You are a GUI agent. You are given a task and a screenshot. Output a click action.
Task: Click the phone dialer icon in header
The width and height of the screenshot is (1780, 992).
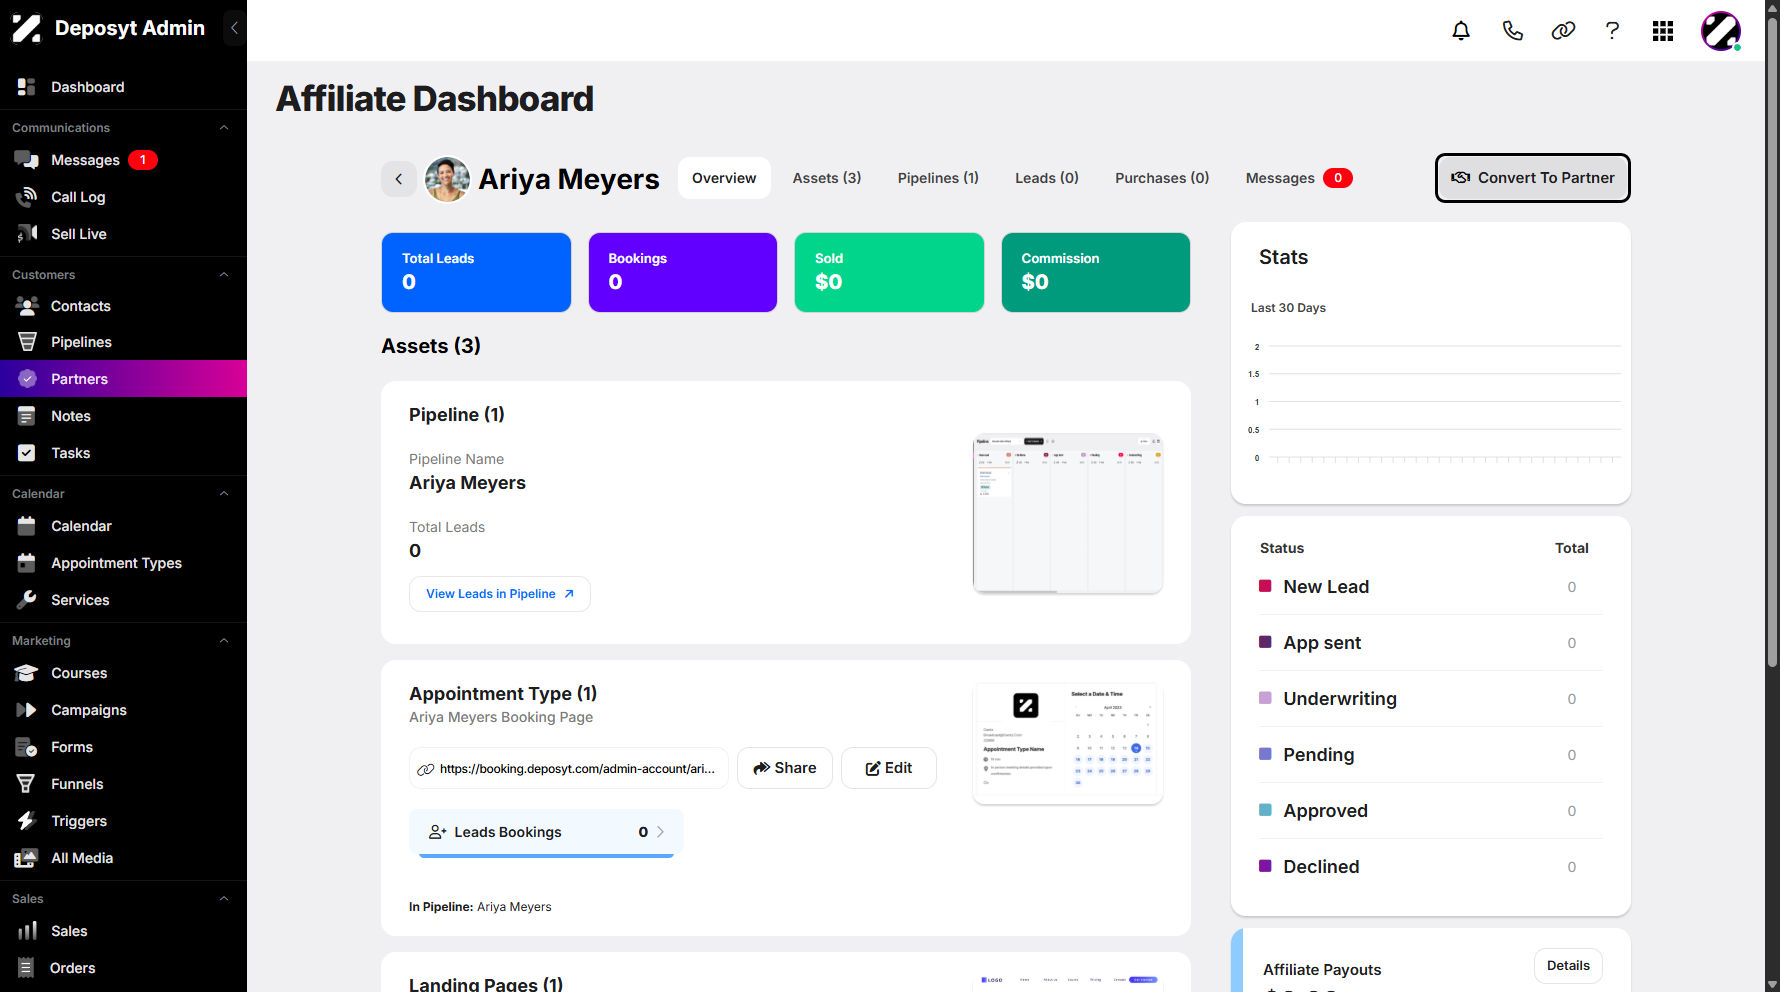1512,31
